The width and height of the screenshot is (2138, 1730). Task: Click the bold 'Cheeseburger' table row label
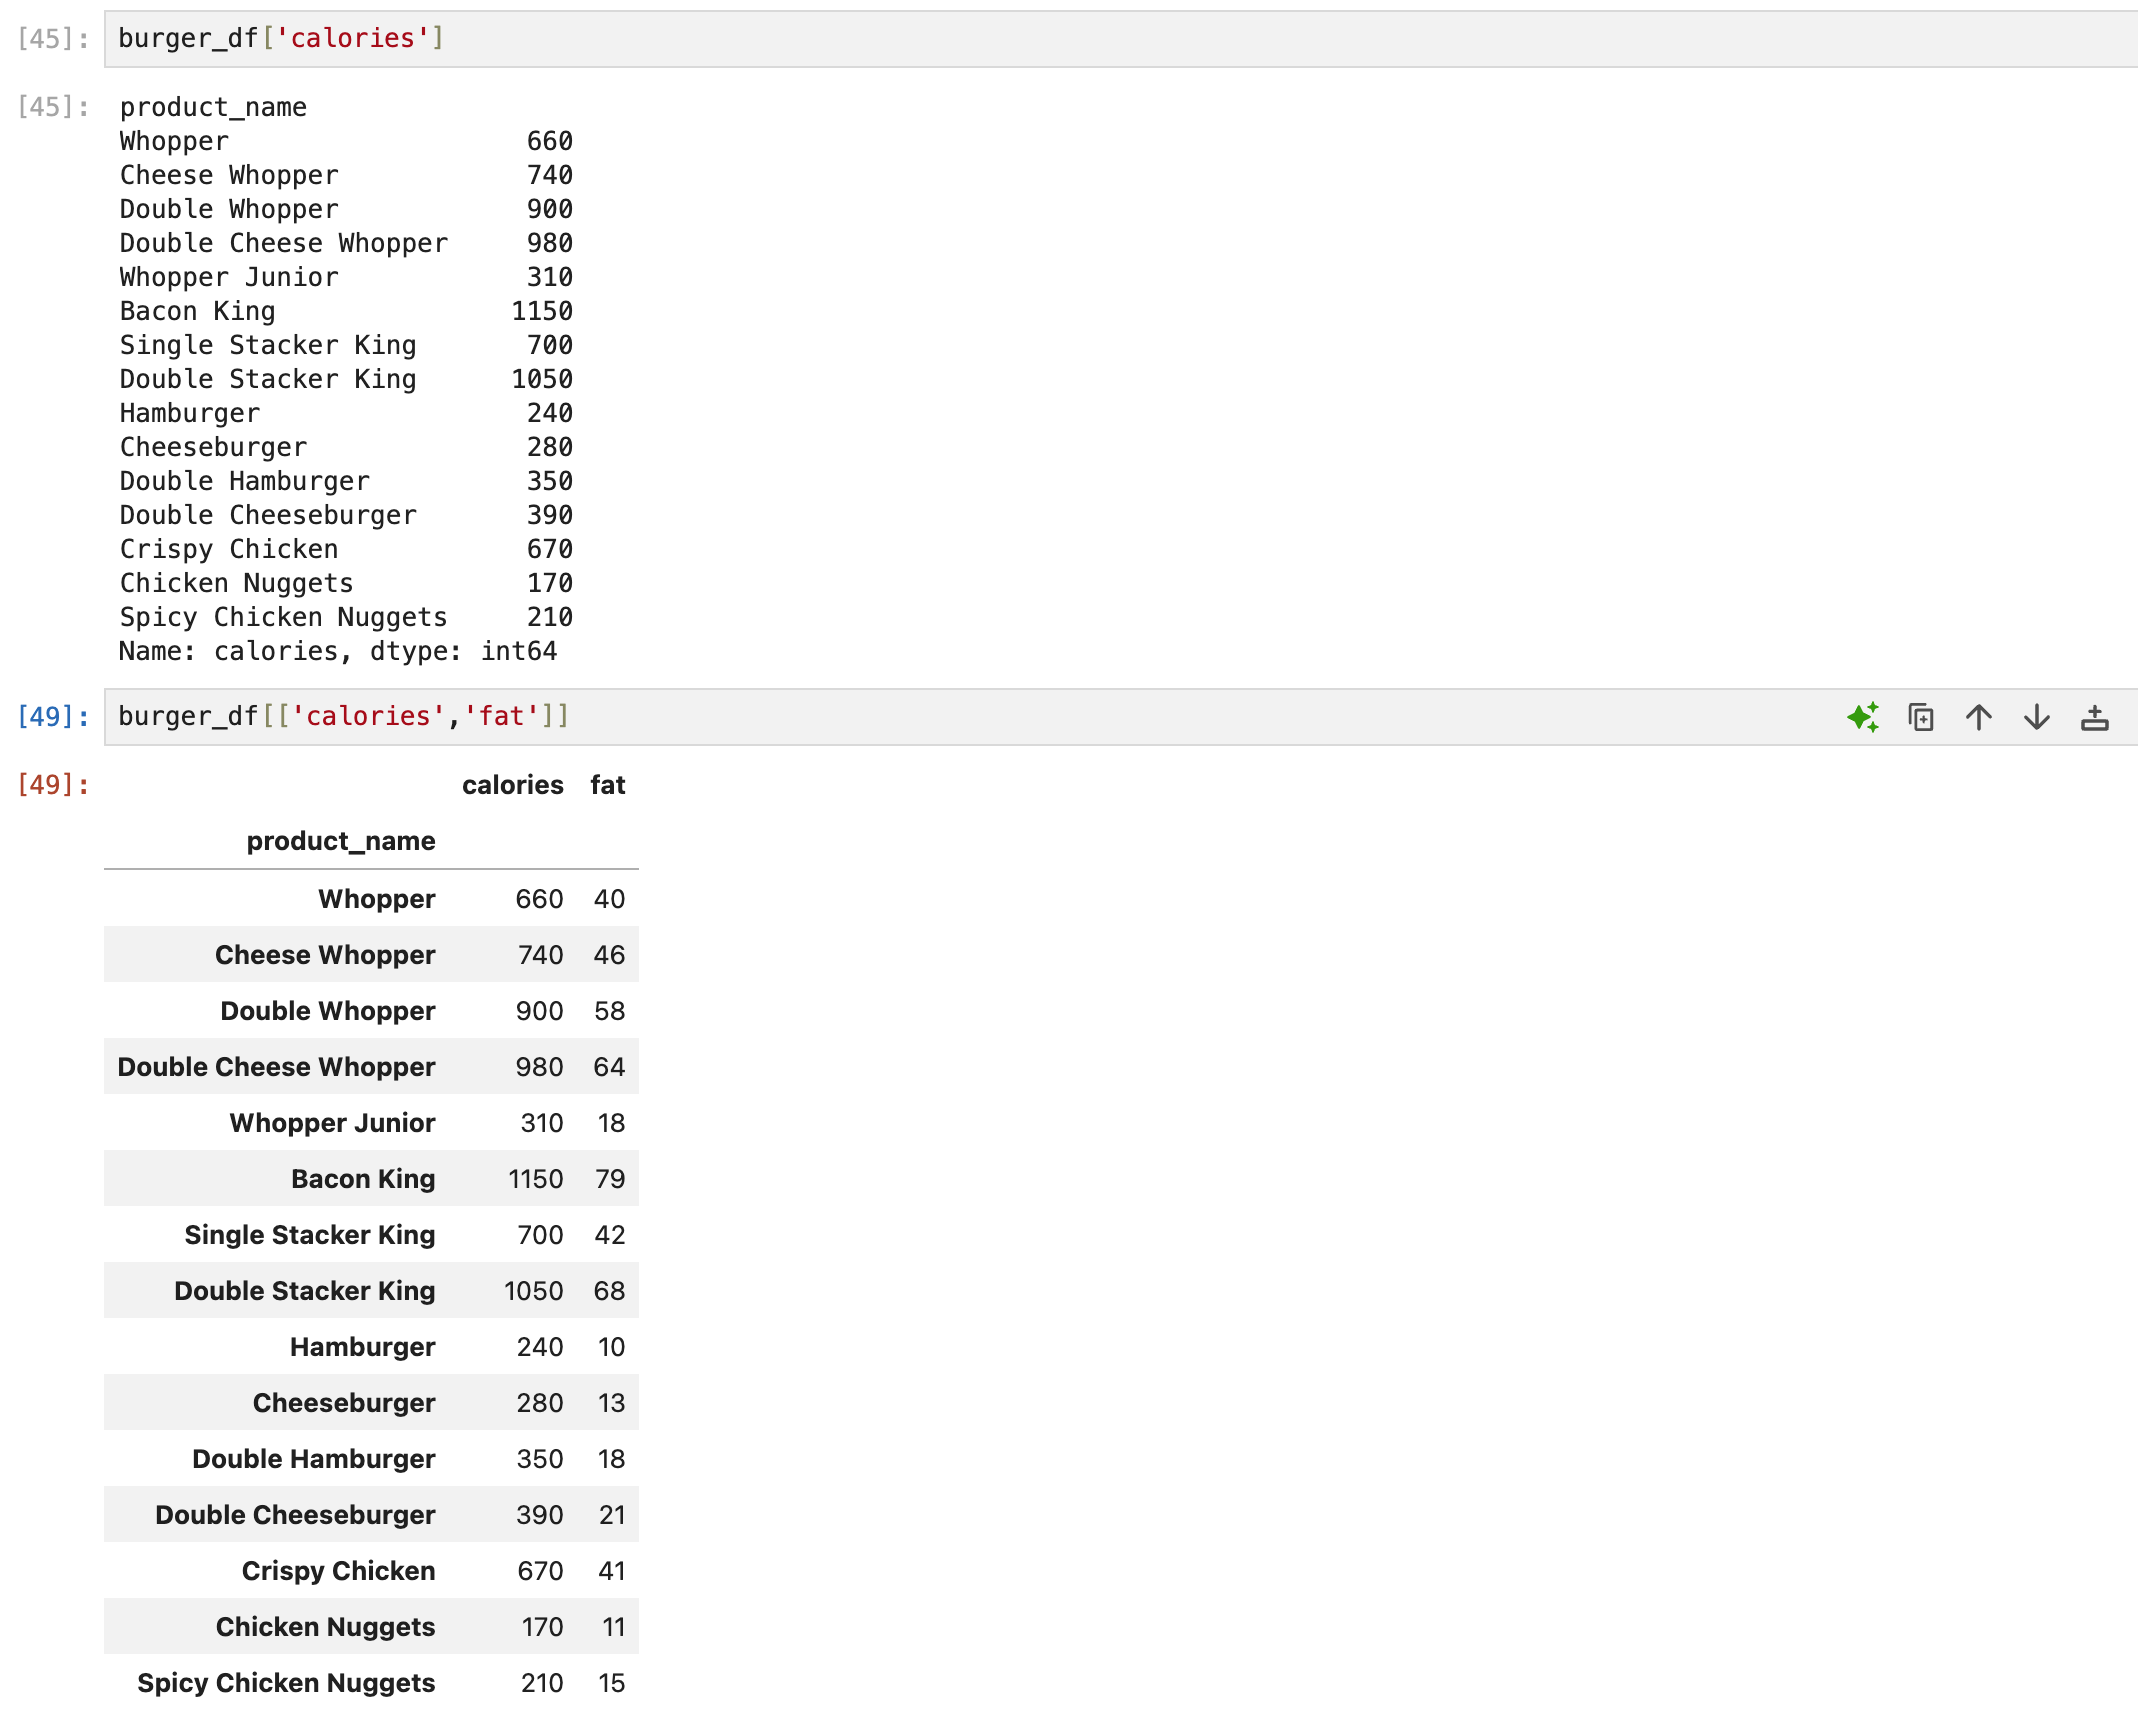(x=344, y=1403)
